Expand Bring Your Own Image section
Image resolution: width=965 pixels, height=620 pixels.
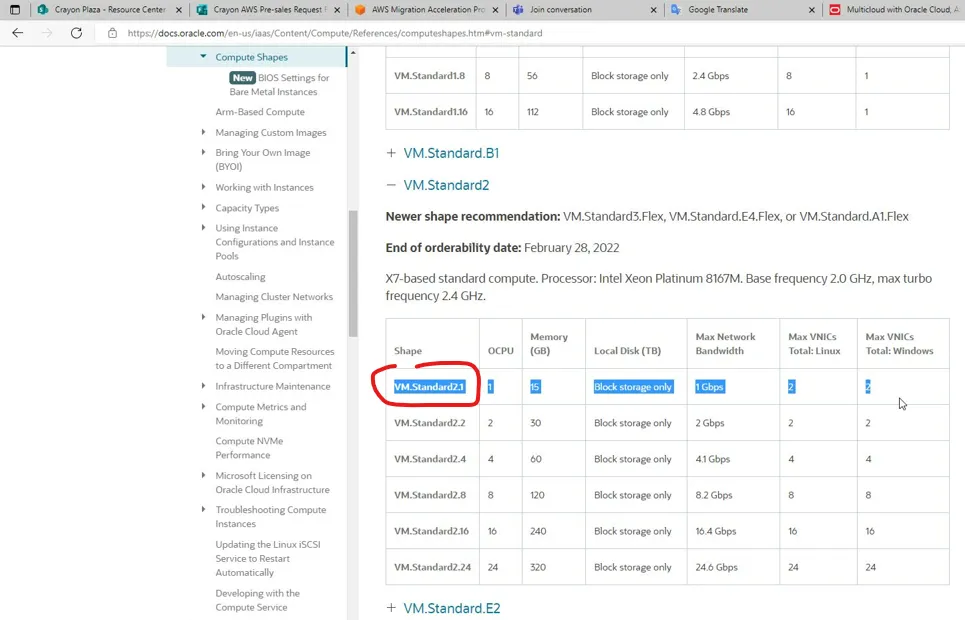click(x=203, y=152)
